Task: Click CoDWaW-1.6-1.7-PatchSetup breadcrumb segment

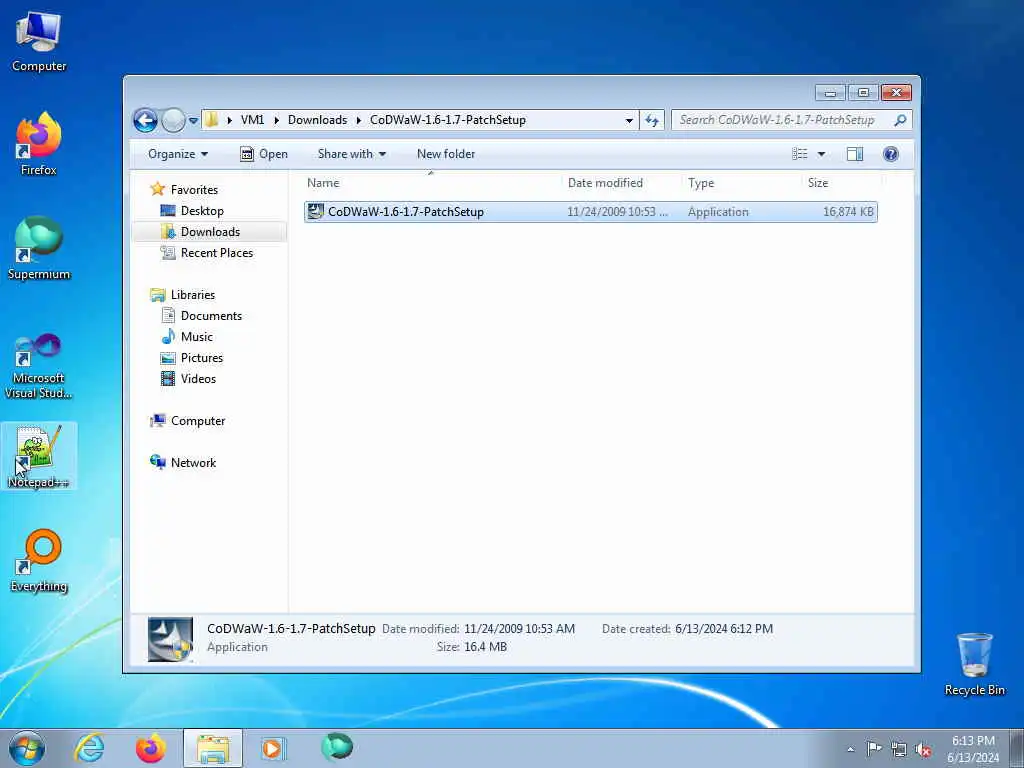Action: 447,120
